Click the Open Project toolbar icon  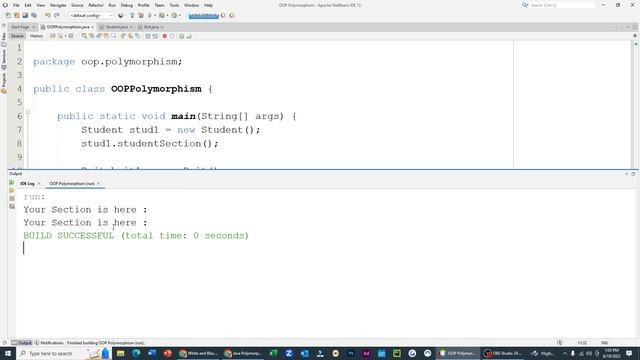(25, 16)
